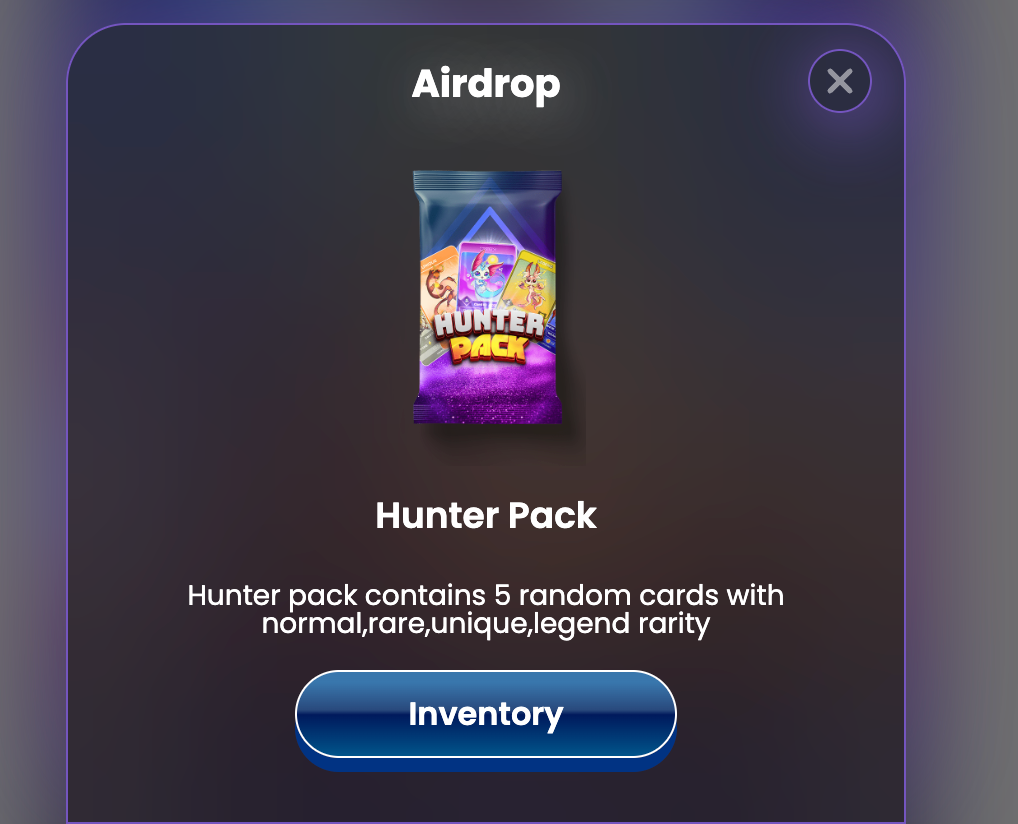Viewport: 1018px width, 824px height.
Task: Close the Airdrop dialog with the X
Action: 839,81
